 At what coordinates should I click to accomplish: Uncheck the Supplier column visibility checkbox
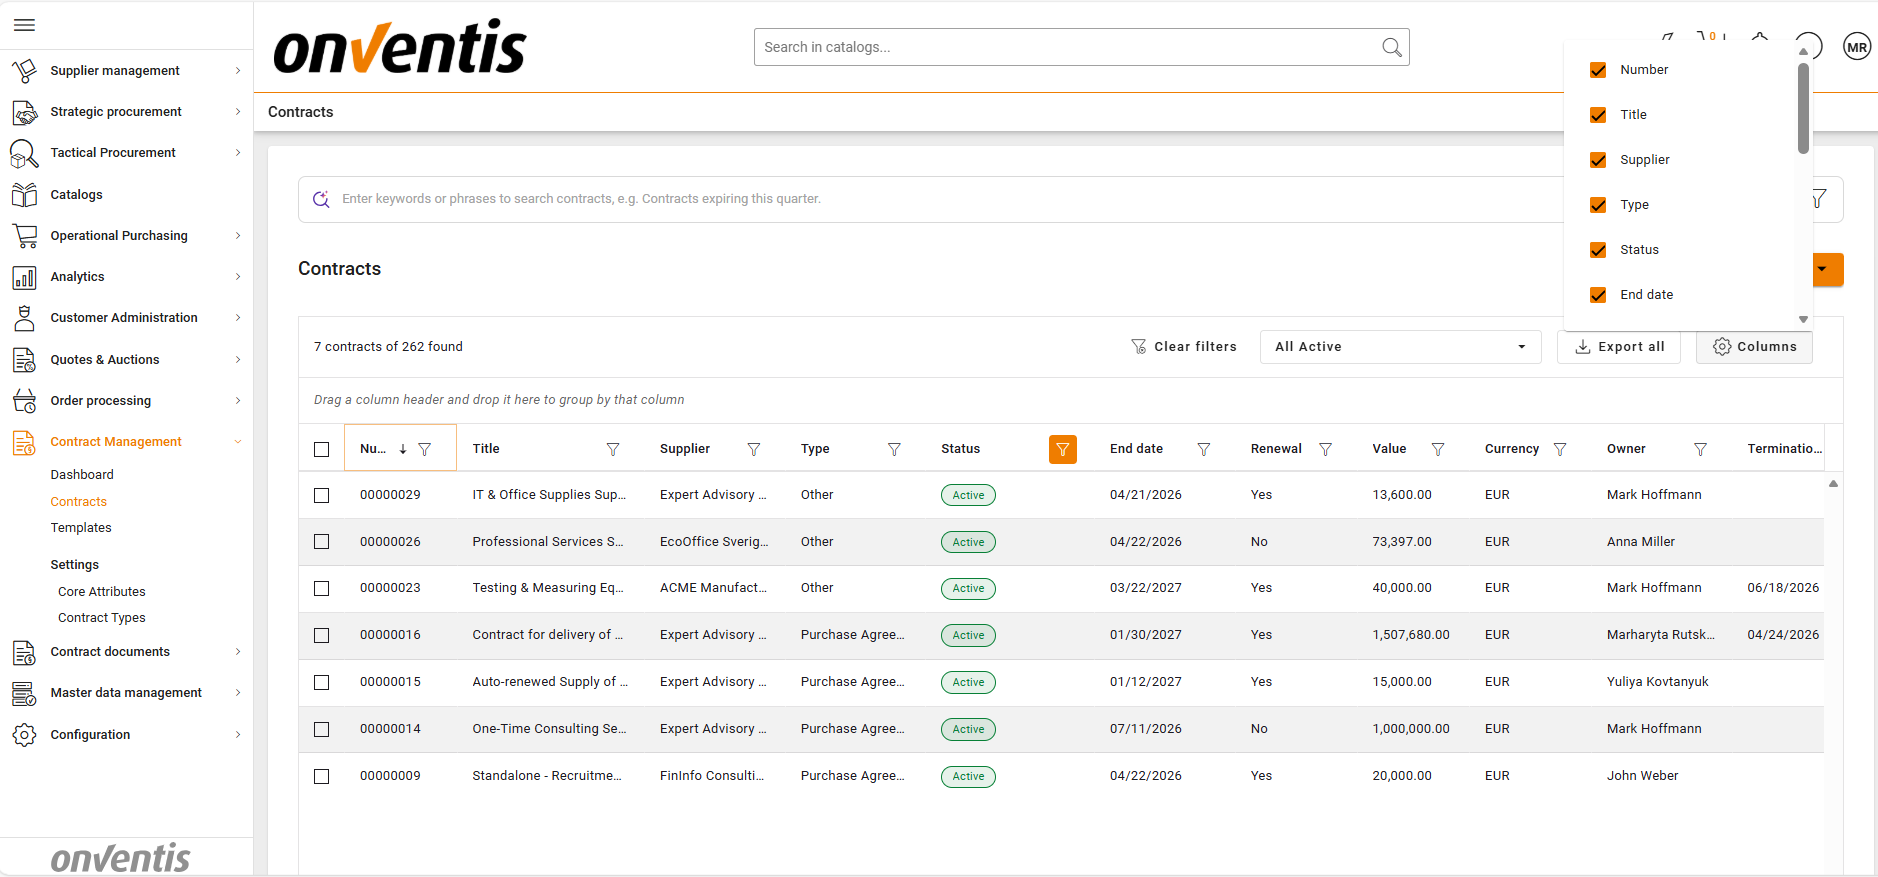pyautogui.click(x=1598, y=160)
